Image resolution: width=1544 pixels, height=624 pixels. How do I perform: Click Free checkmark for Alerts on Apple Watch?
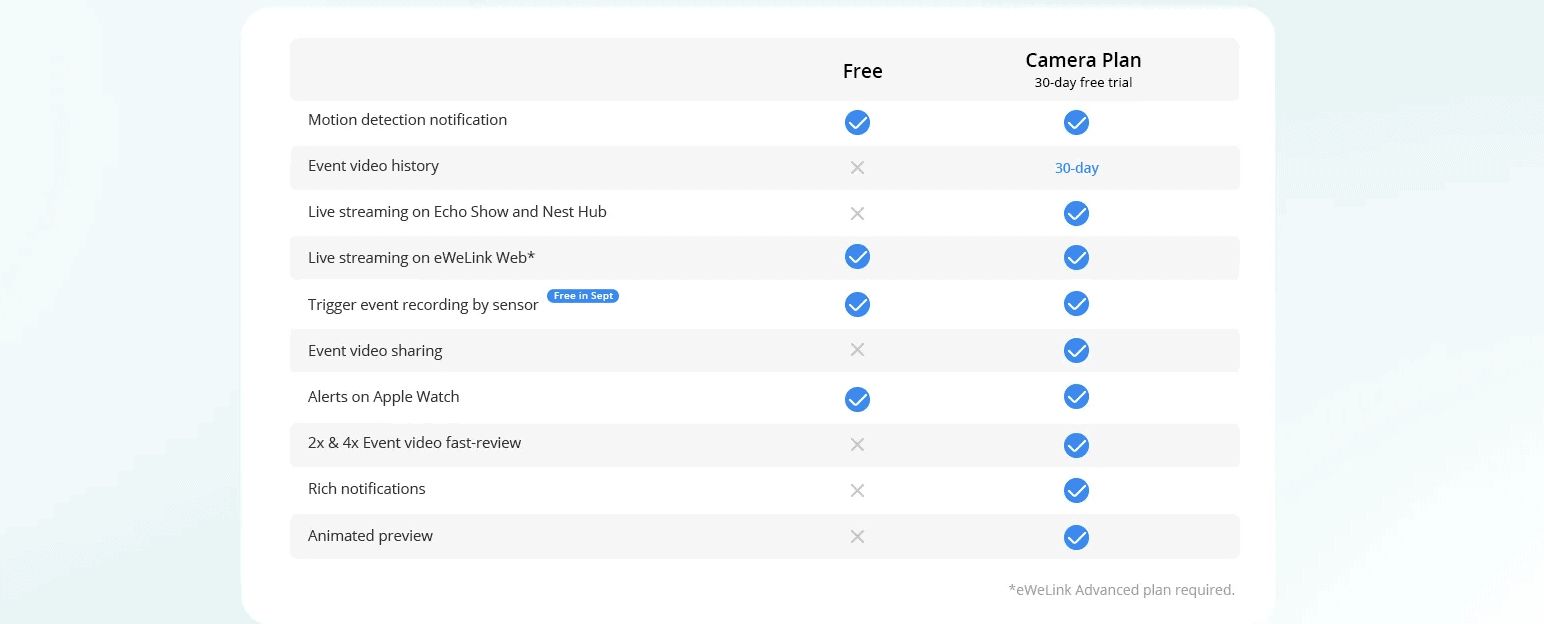click(857, 399)
